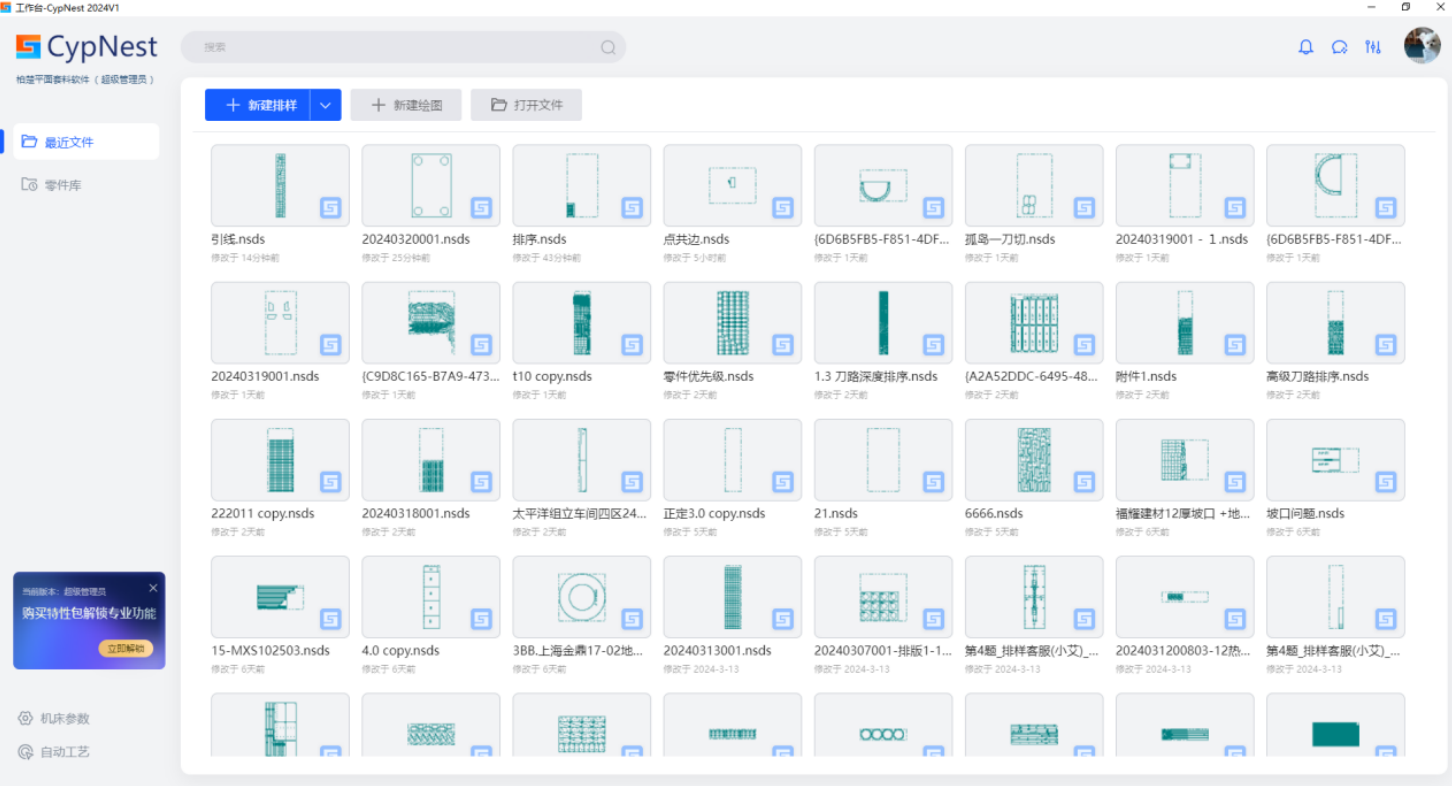Image resolution: width=1452 pixels, height=786 pixels.
Task: Click the 打开文件 button
Action: point(526,105)
